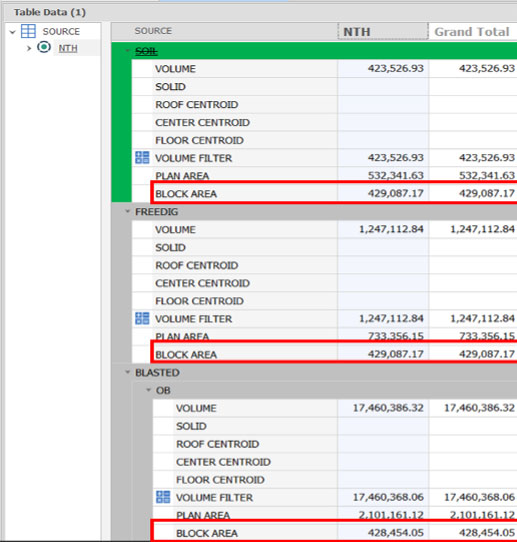Viewport: 517px width, 542px height.
Task: Collapse the SOURCE tree node
Action: click(13, 32)
